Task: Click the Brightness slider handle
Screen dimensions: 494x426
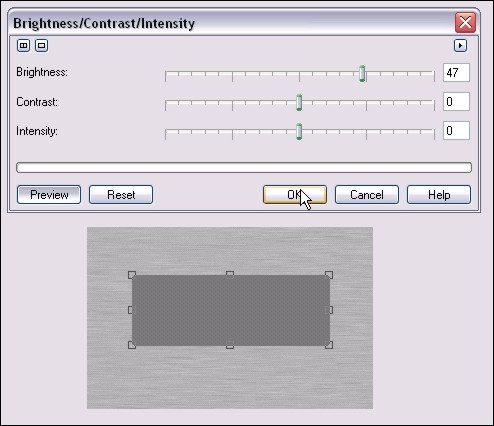Action: (362, 74)
